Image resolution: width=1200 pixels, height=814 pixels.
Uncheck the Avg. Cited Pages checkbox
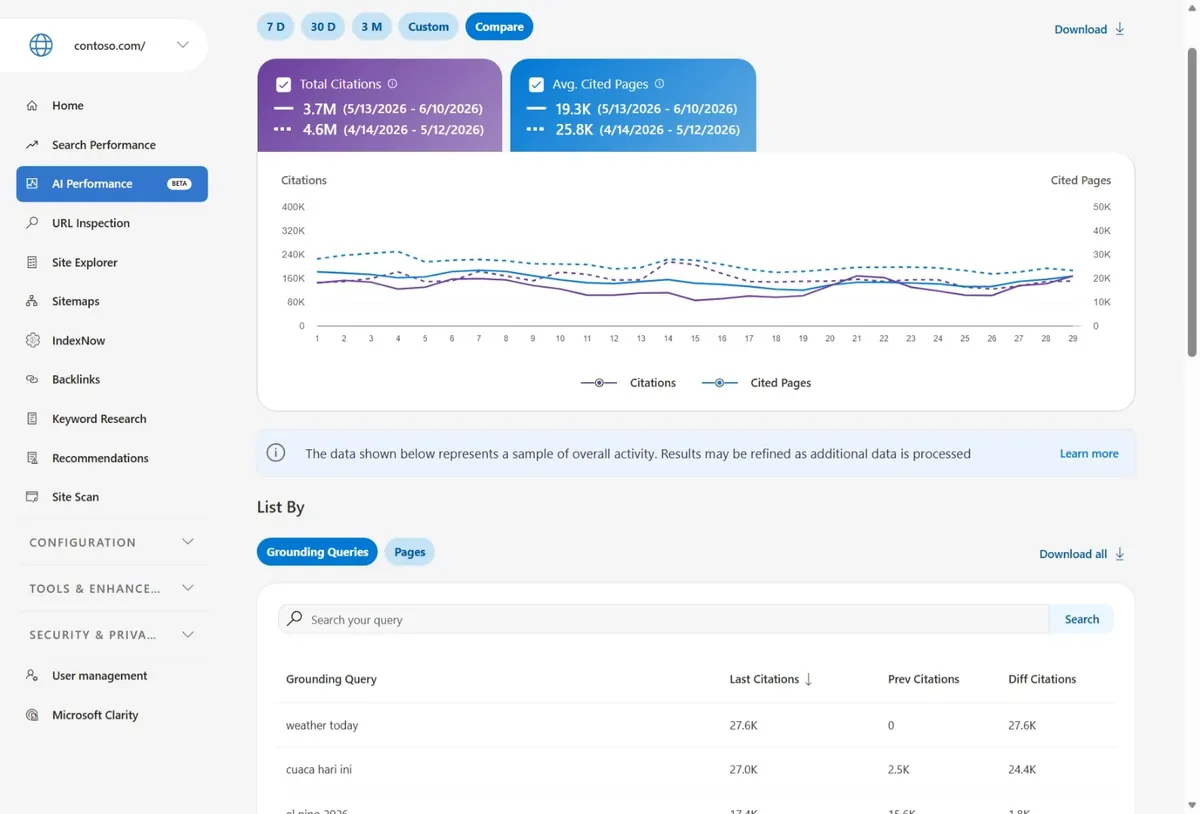click(x=536, y=85)
